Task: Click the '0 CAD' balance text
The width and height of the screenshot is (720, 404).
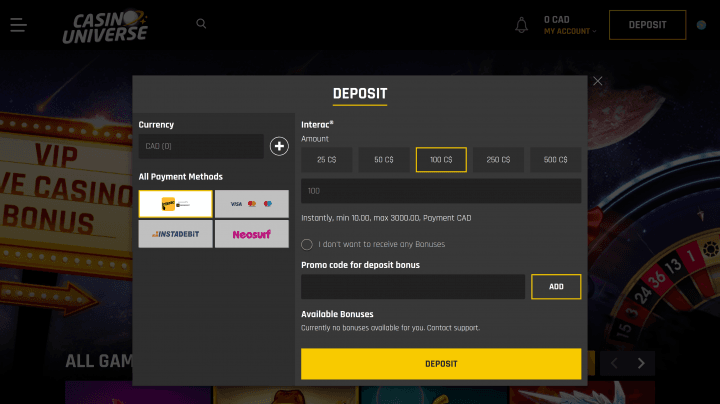Action: (x=557, y=20)
